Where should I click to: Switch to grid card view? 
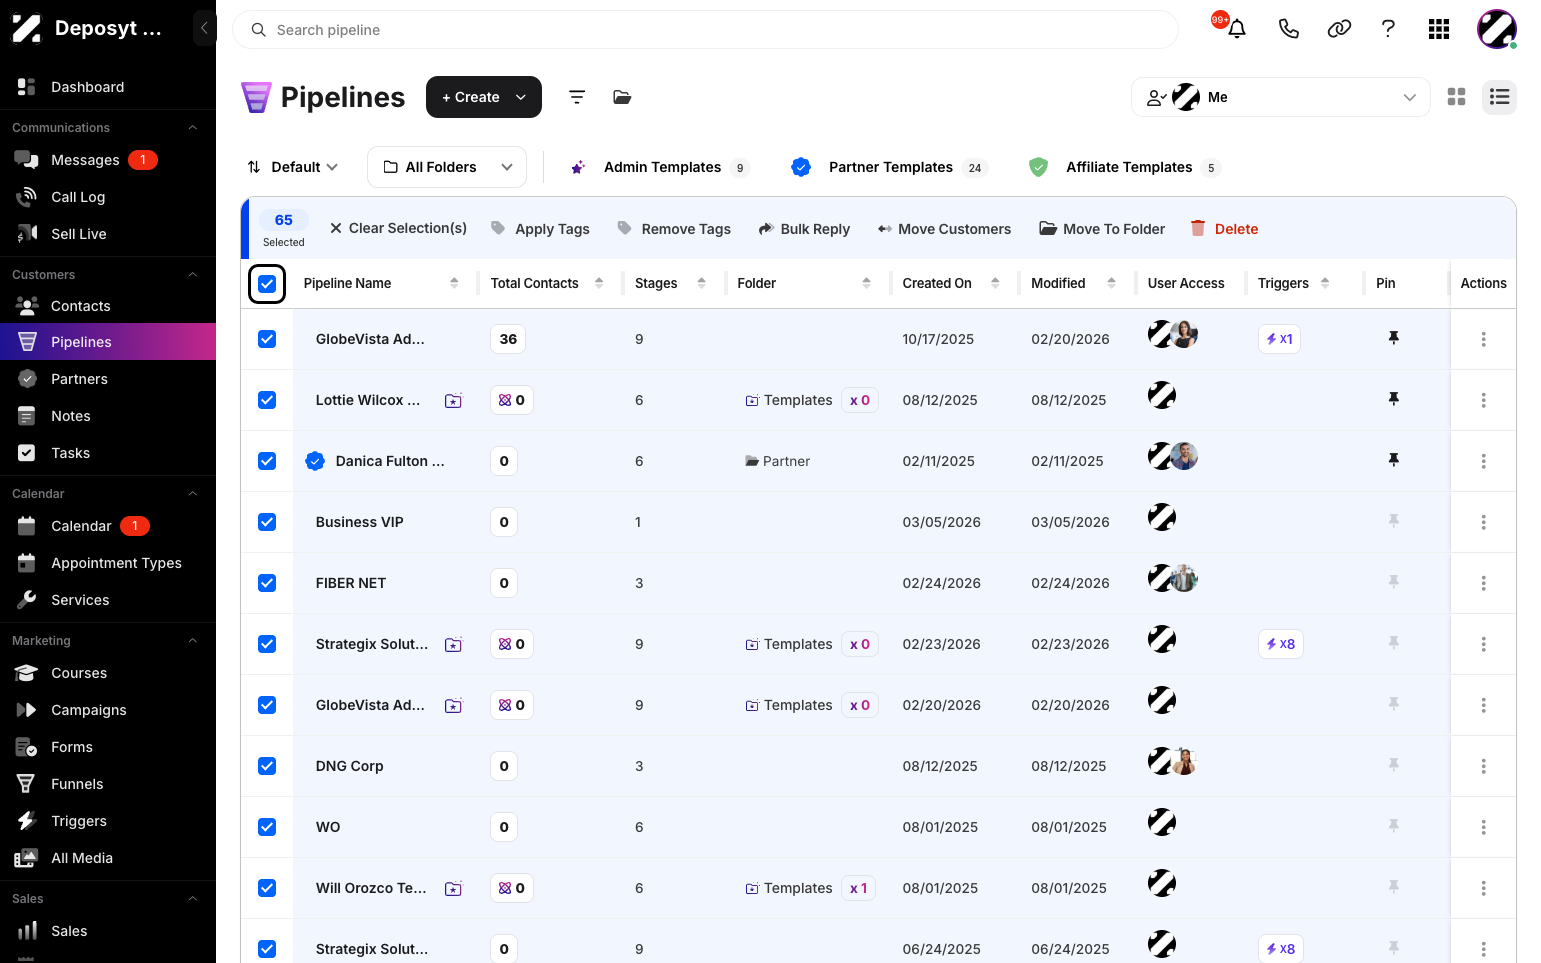pos(1456,97)
